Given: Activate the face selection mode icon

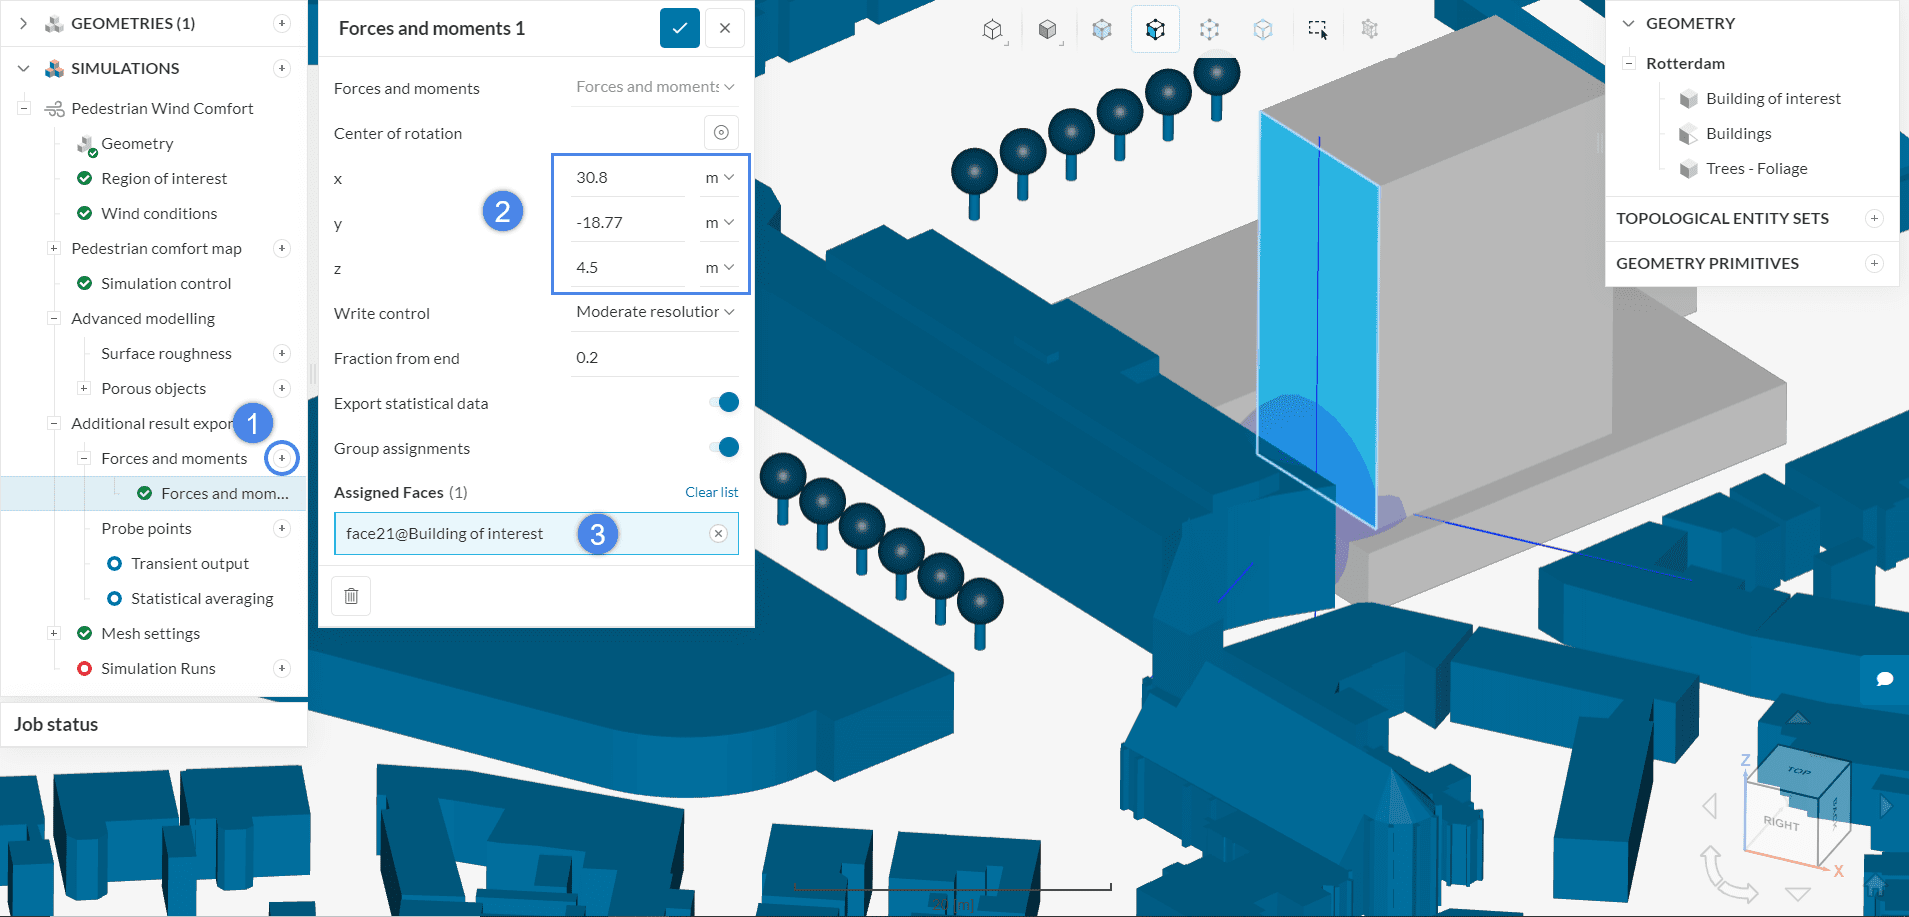Looking at the screenshot, I should [x=1155, y=30].
